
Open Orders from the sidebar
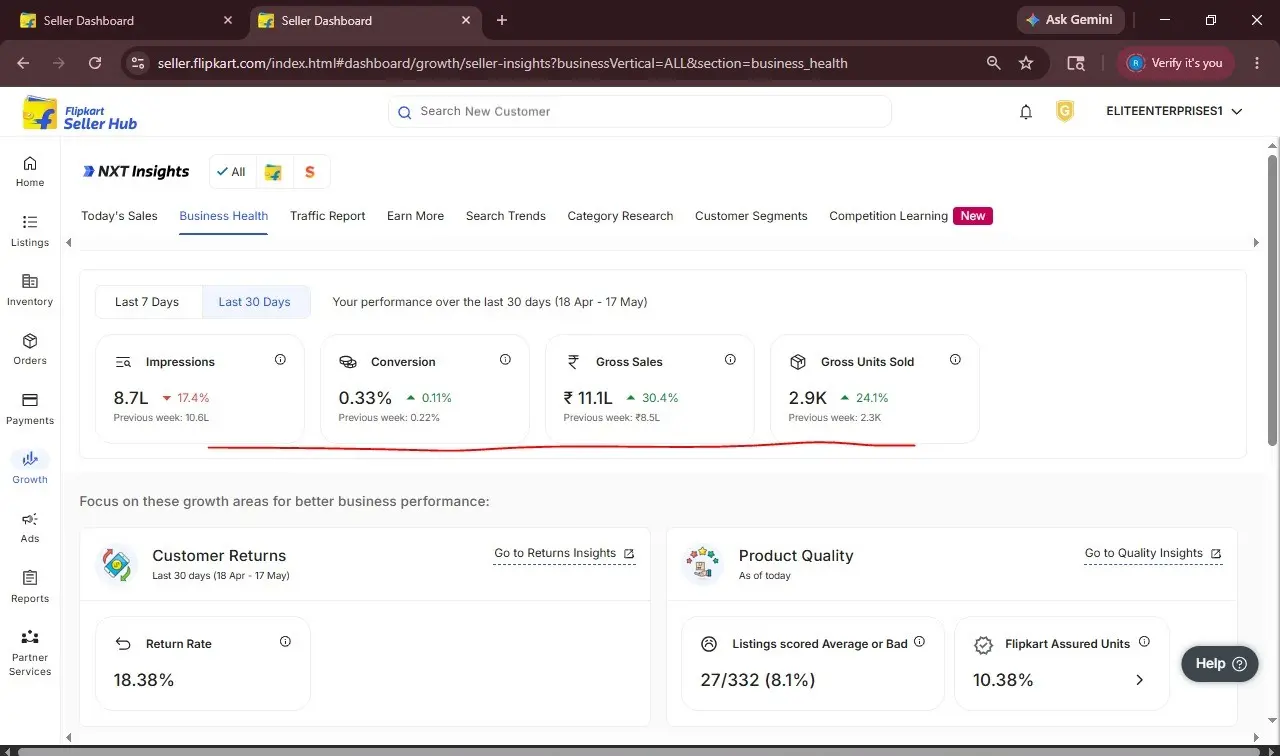[x=30, y=349]
